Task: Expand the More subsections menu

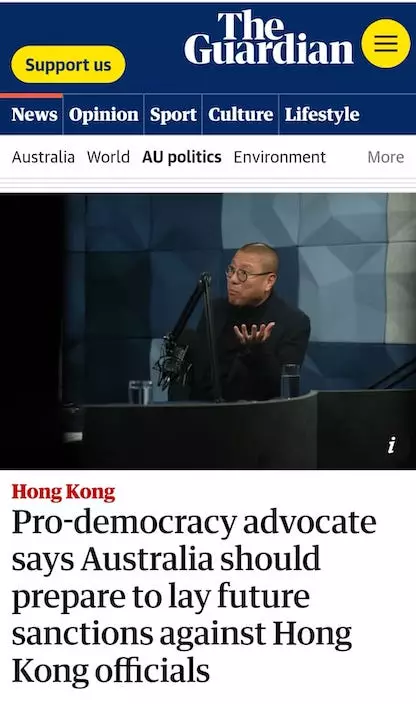Action: 385,157
